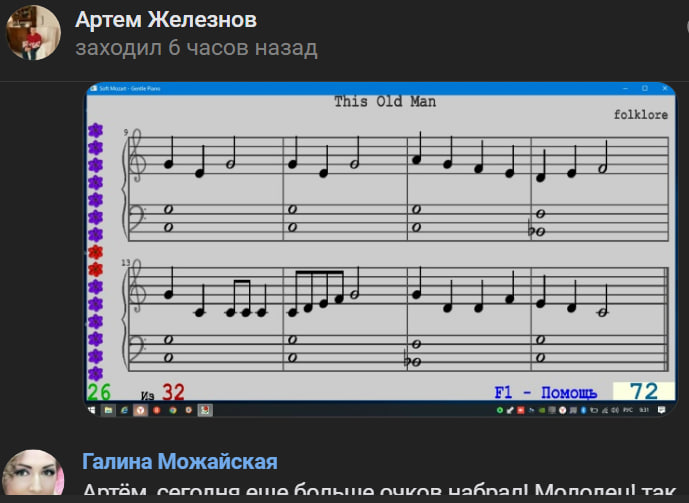Click the bass clef on second system

[134, 350]
